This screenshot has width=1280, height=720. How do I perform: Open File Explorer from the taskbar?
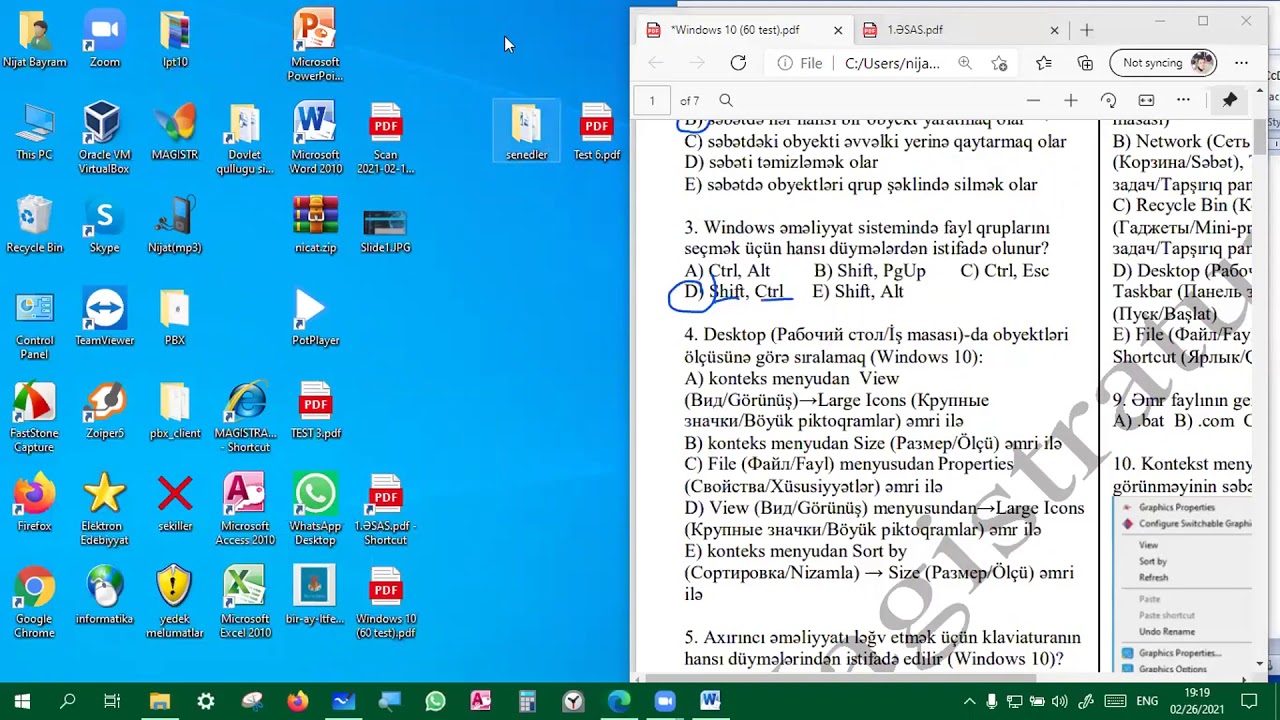point(159,701)
